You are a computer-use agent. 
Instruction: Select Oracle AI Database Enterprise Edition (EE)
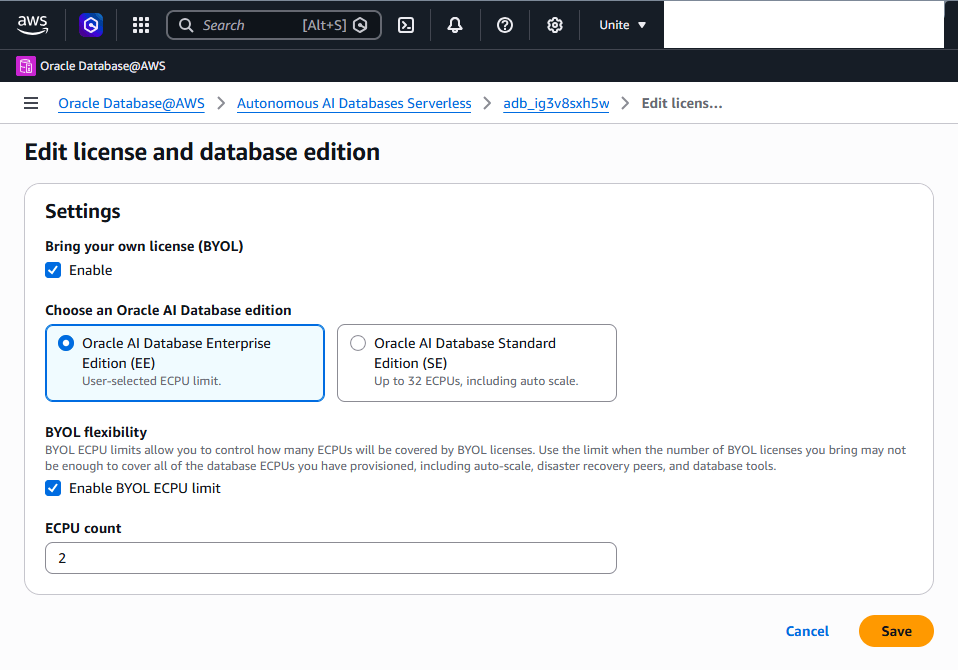point(185,363)
